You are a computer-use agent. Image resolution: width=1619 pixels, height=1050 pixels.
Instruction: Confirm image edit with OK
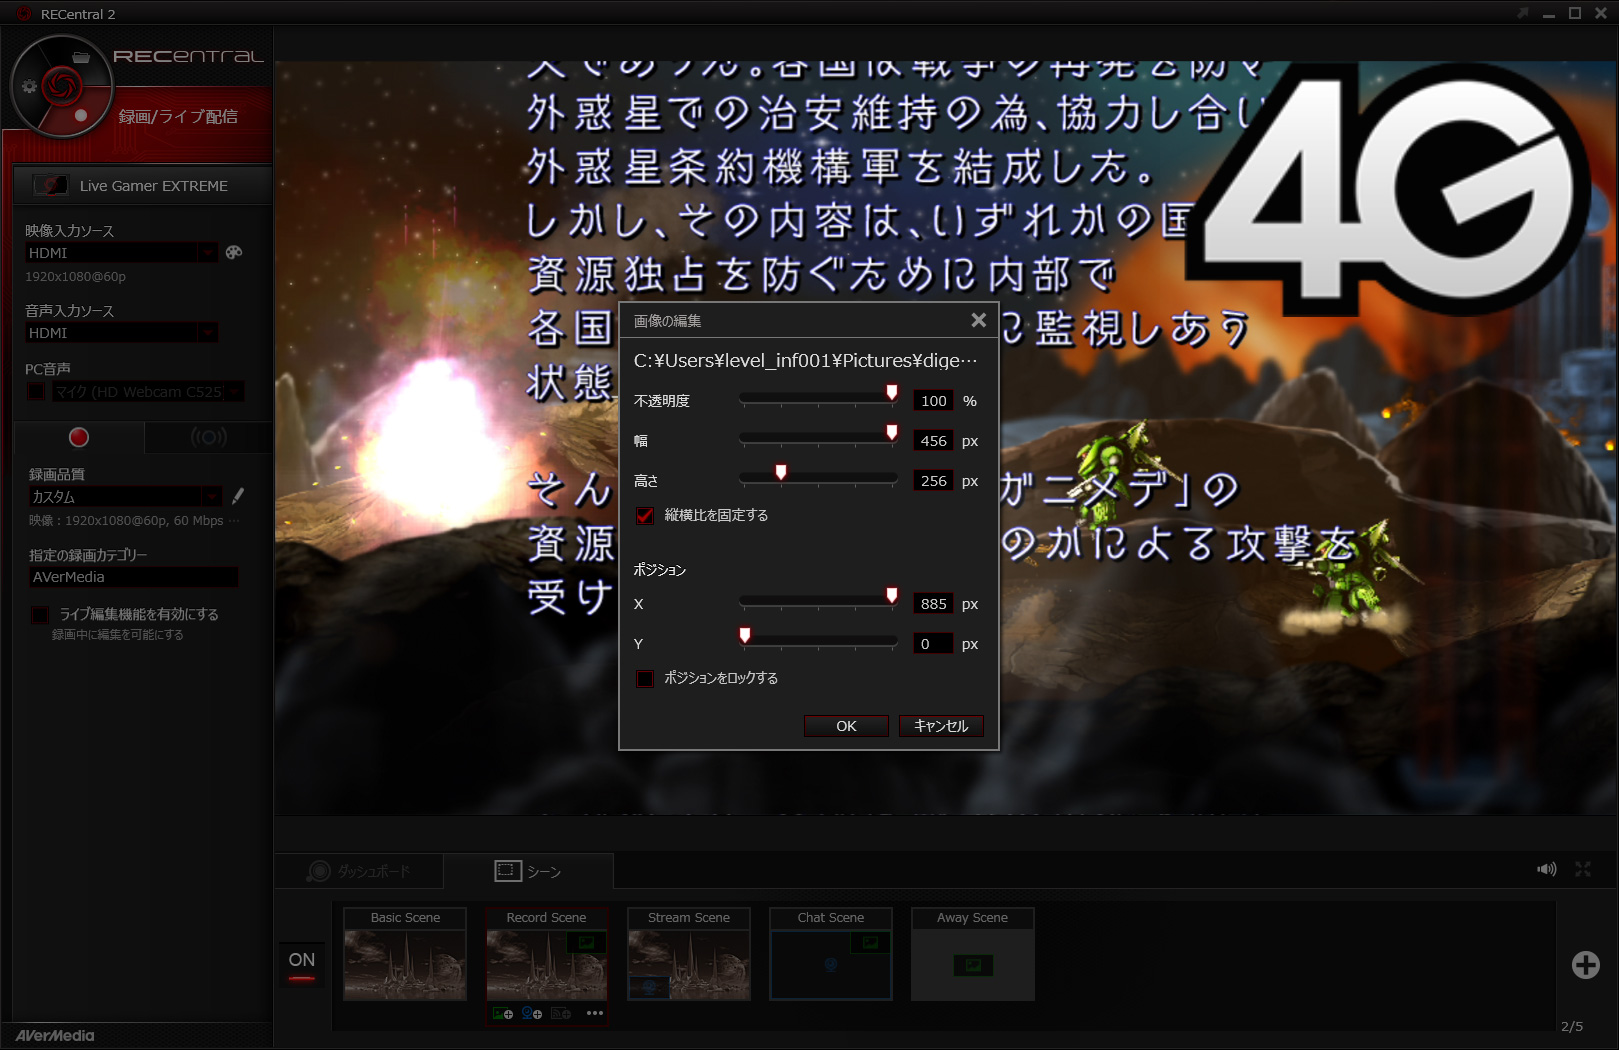(846, 726)
